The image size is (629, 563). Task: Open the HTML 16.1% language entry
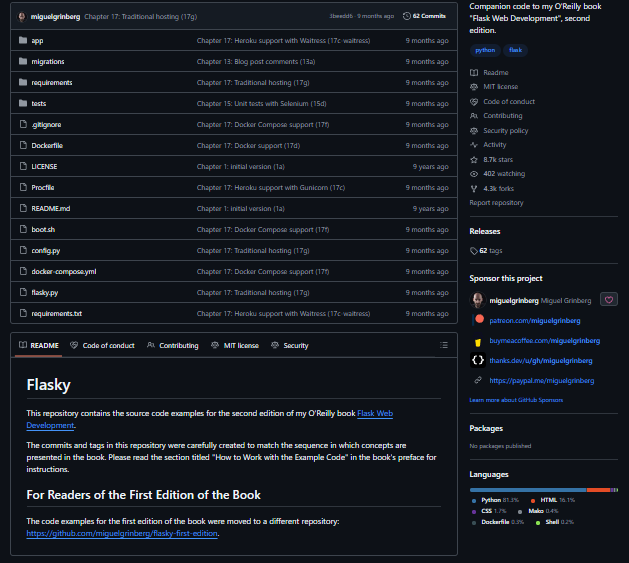click(x=553, y=500)
